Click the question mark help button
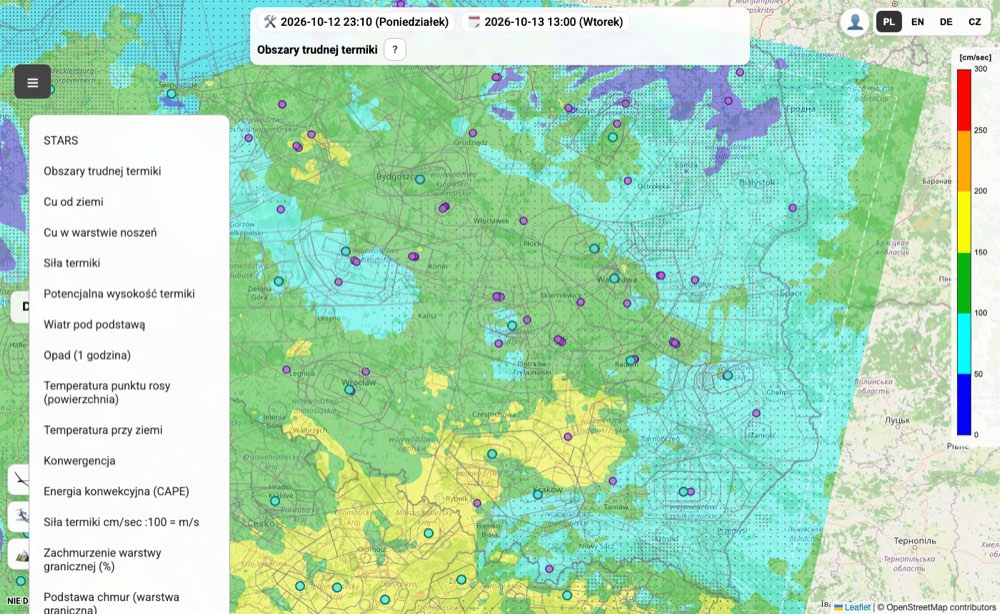1000x614 pixels. click(x=395, y=50)
